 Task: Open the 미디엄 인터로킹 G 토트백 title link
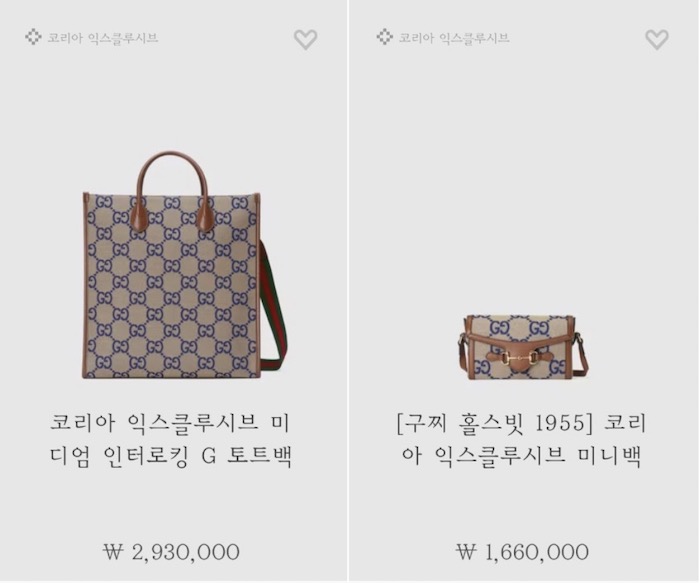171,440
